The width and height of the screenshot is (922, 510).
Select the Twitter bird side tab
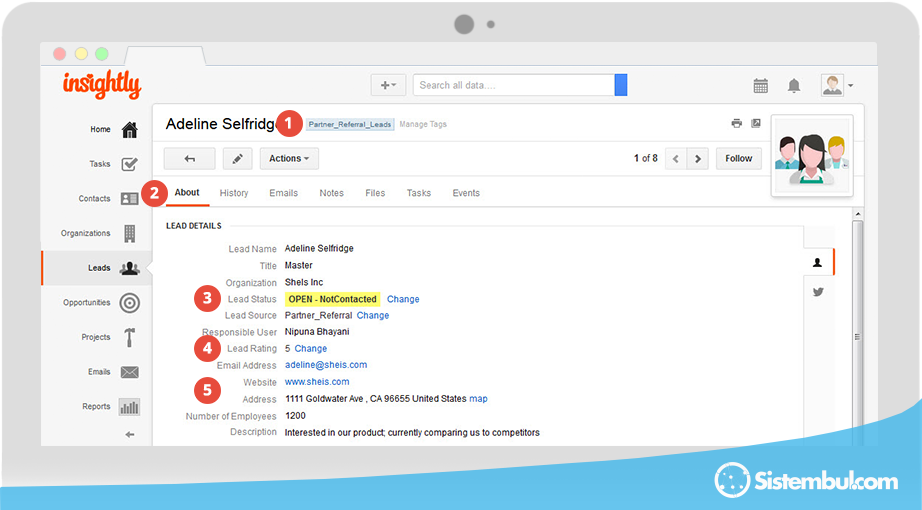click(x=818, y=292)
